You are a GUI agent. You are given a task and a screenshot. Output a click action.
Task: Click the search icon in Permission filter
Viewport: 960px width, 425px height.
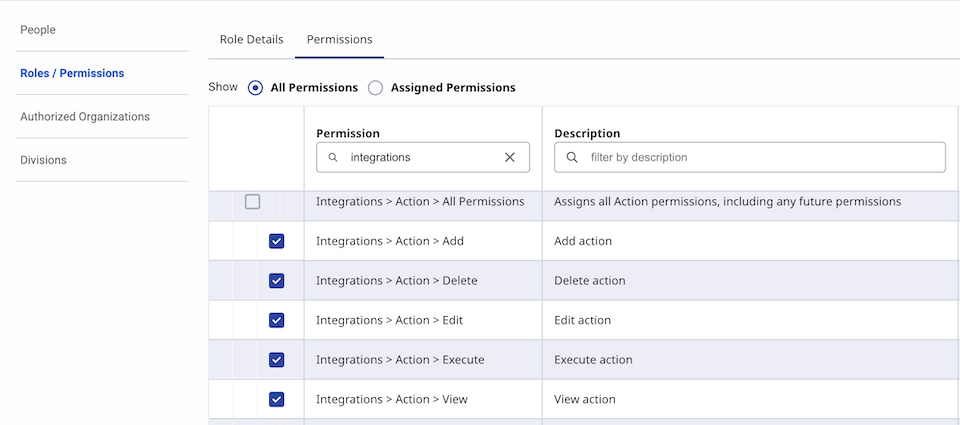point(333,157)
